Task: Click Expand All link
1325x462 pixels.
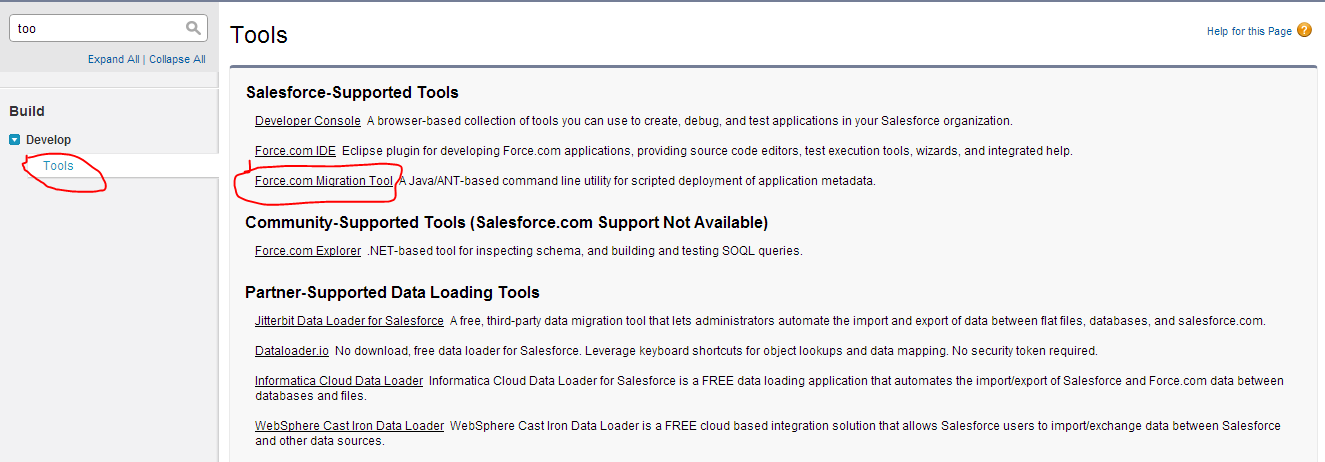Action: [113, 59]
